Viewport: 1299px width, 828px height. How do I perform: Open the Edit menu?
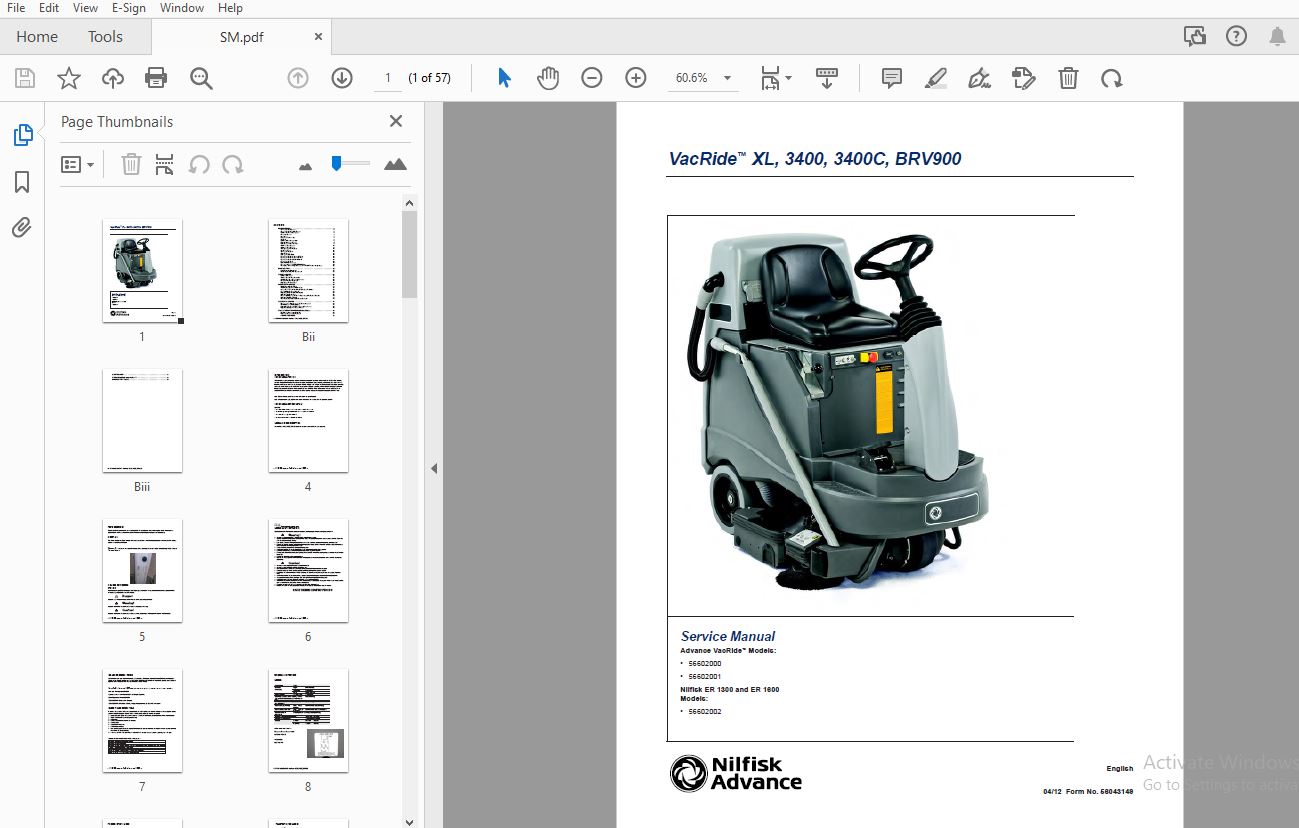pyautogui.click(x=49, y=8)
